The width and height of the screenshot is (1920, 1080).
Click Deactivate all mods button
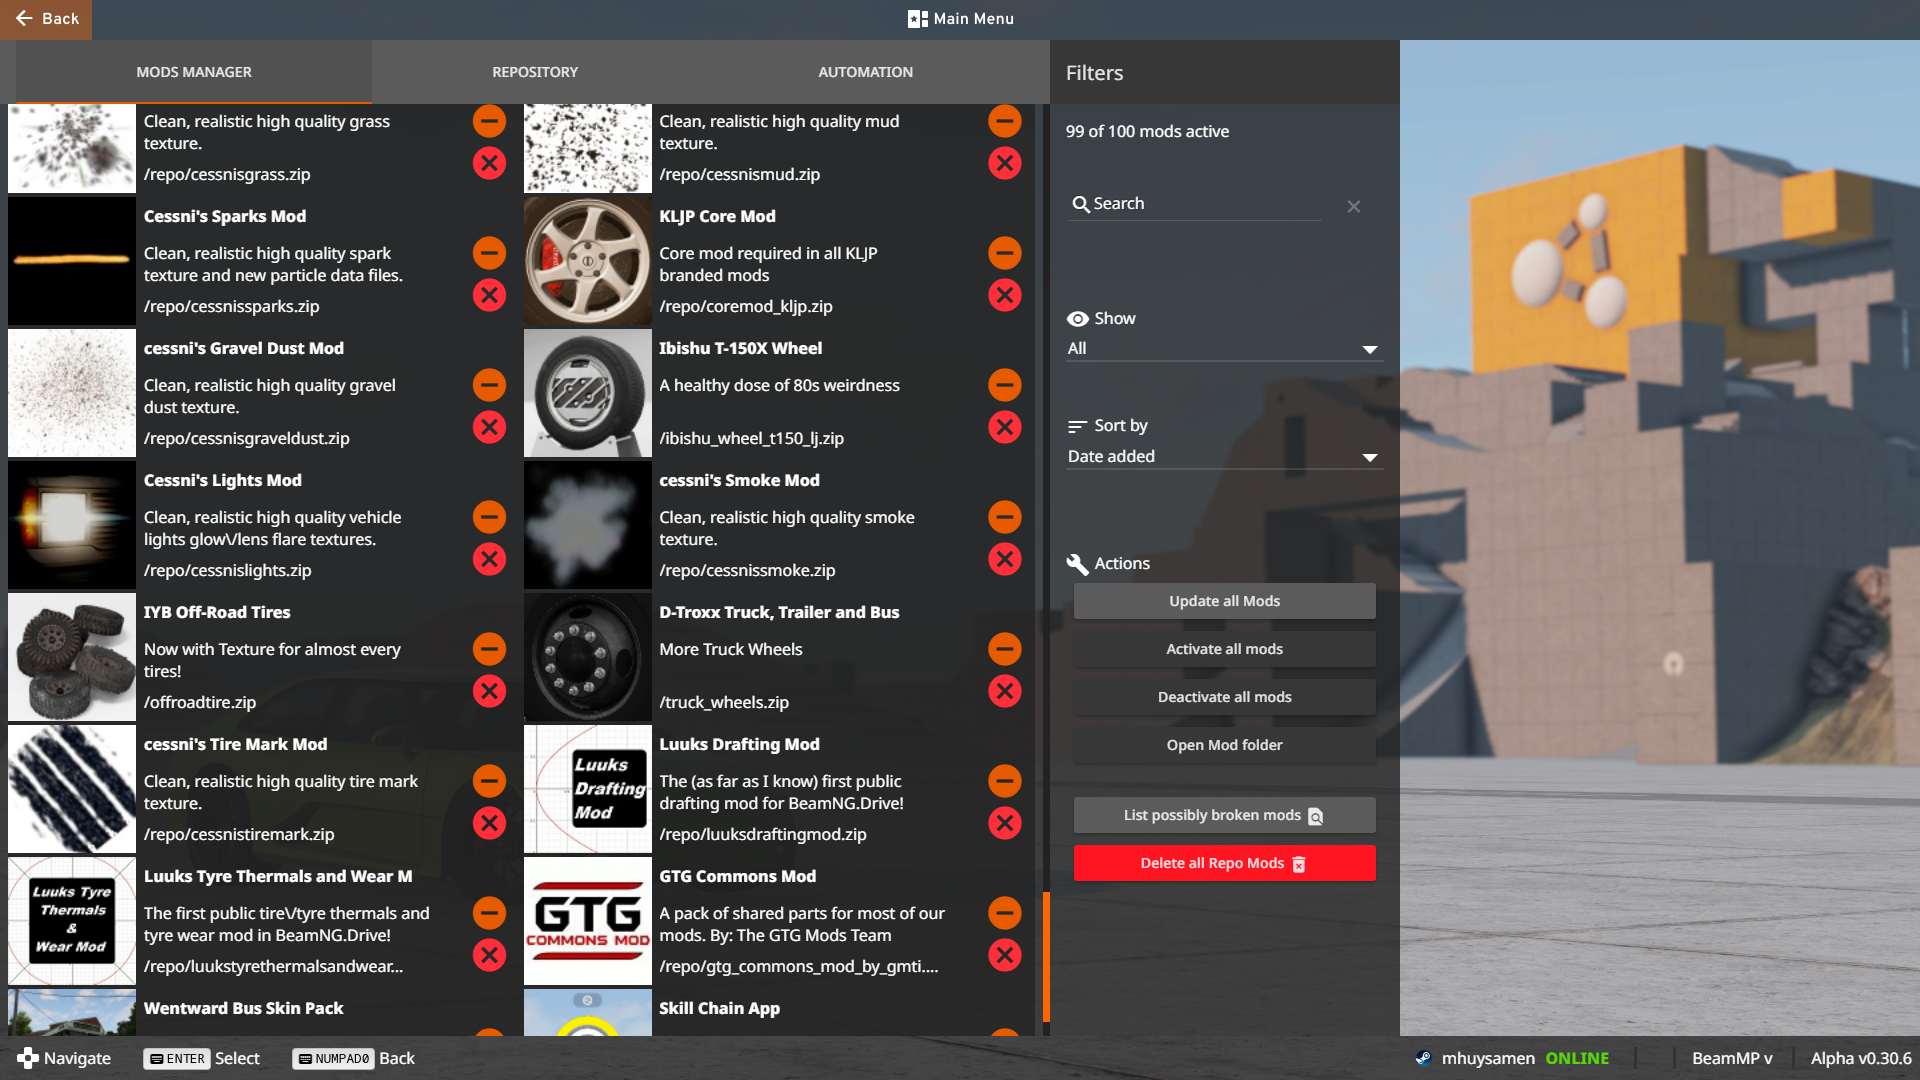(1224, 697)
